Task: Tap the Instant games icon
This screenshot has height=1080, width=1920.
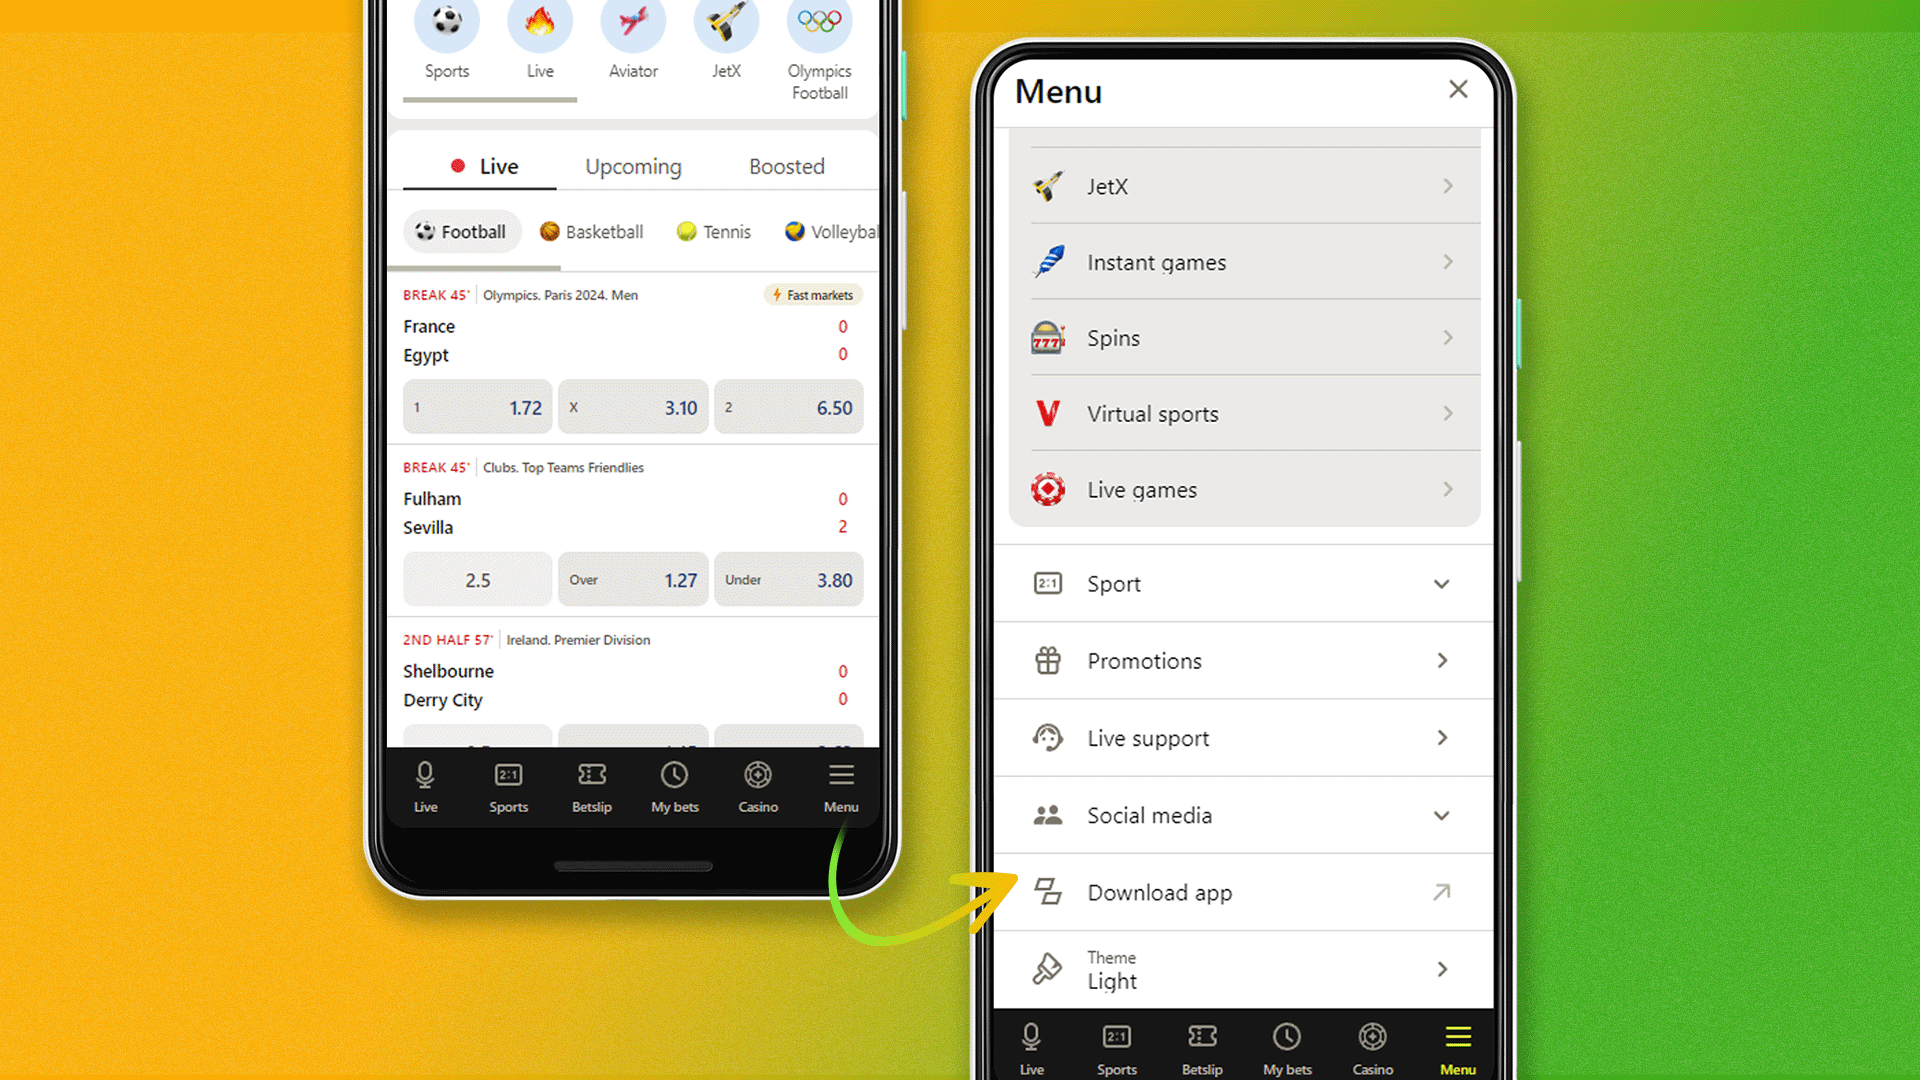Action: pos(1046,262)
